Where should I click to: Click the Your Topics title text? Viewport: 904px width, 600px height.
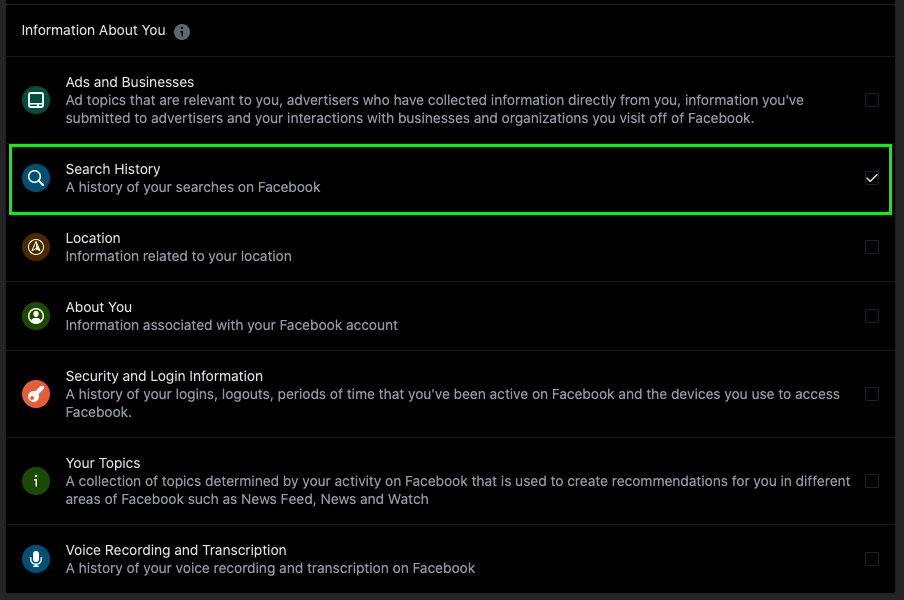103,463
